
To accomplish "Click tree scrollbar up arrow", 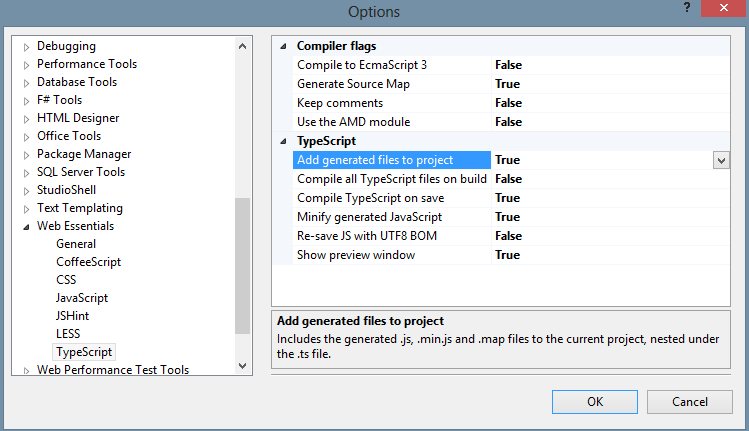I will [x=243, y=46].
